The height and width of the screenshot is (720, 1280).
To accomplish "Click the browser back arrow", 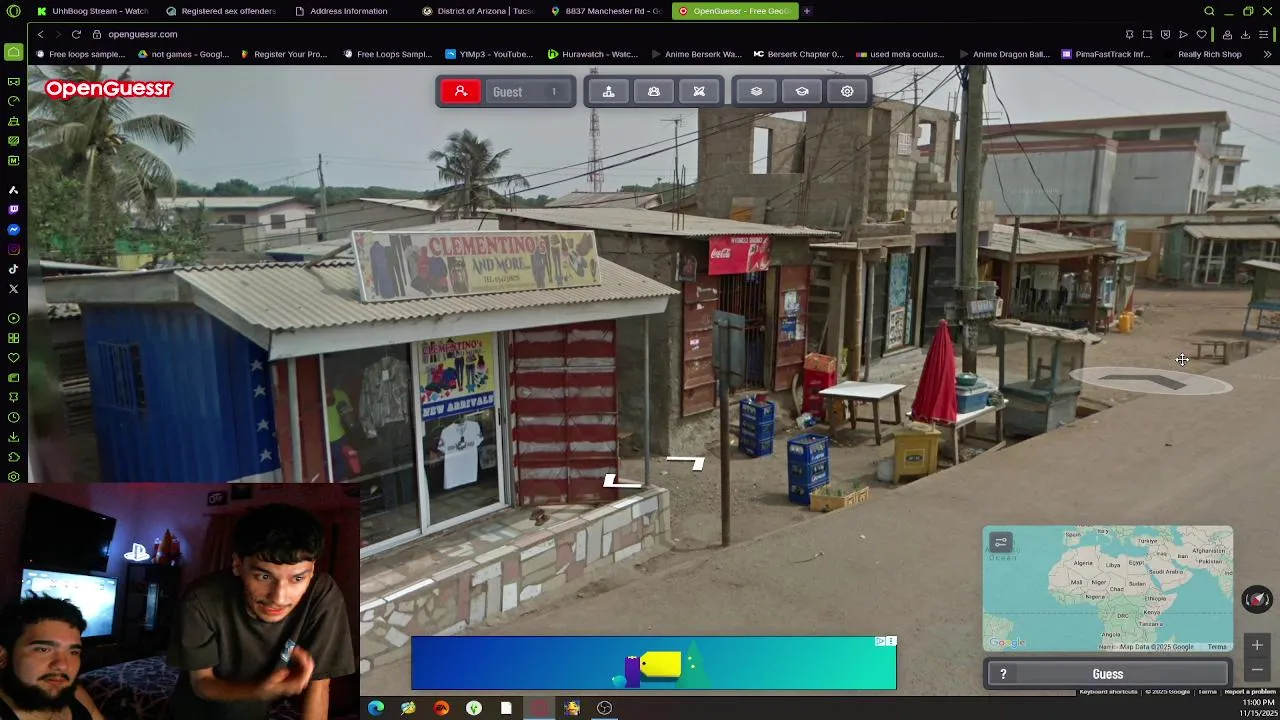I will [x=40, y=34].
